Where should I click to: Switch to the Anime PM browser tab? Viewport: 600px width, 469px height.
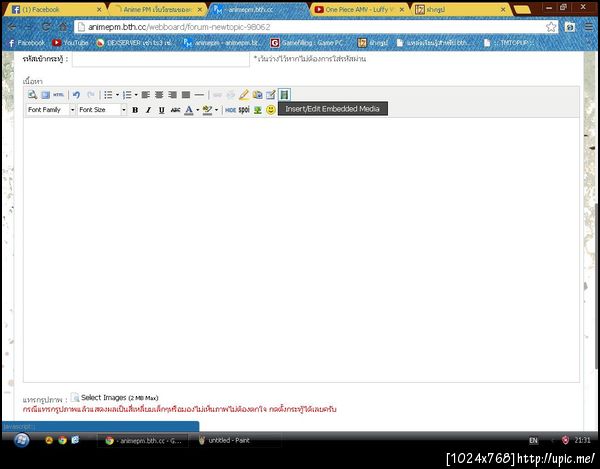tap(158, 9)
